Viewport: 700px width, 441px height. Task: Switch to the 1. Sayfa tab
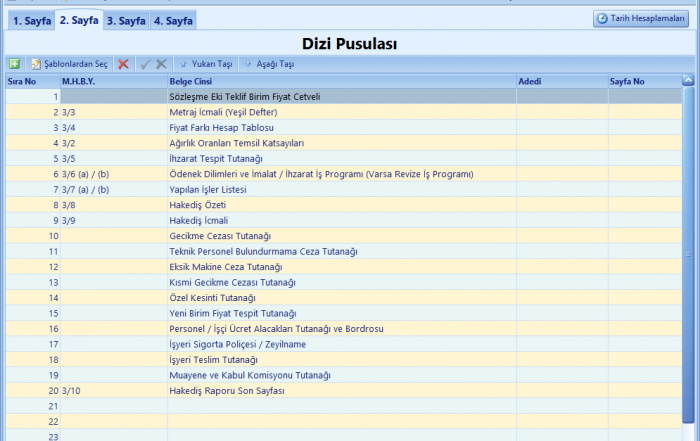[32, 20]
